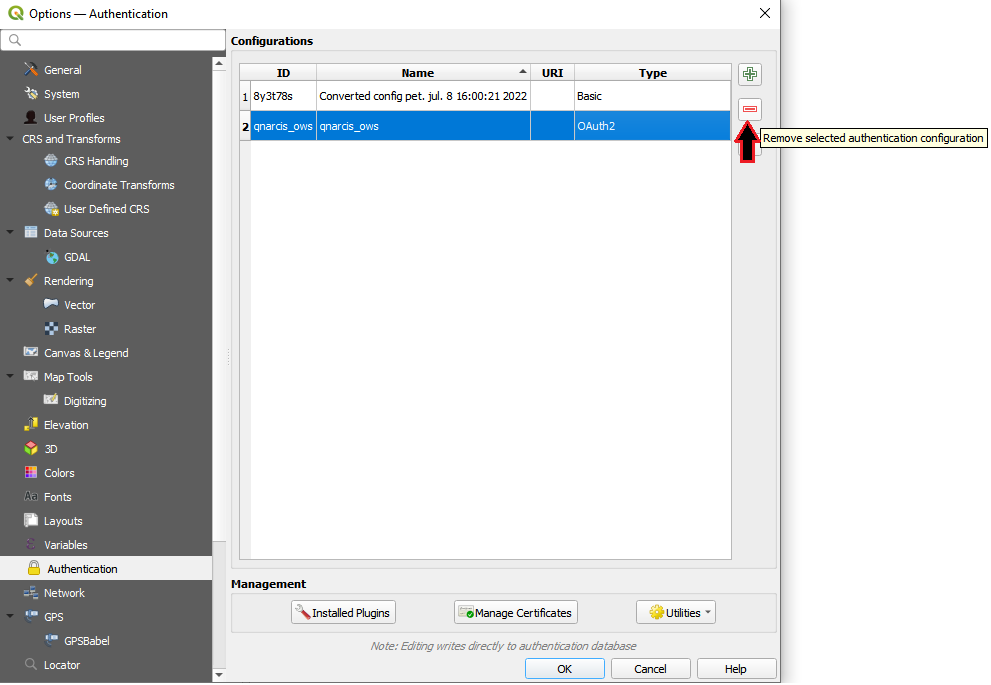Open the Utilities dropdown

coord(676,611)
